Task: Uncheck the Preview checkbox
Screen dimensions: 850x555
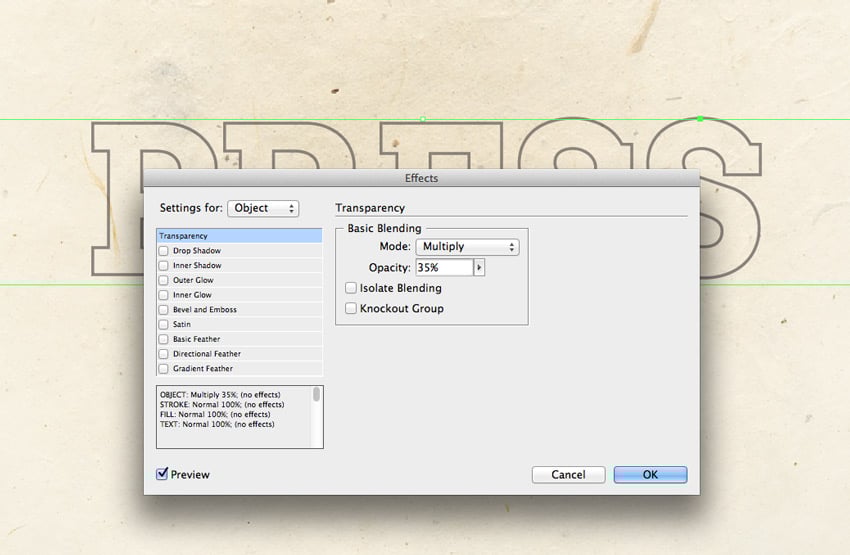Action: point(162,474)
